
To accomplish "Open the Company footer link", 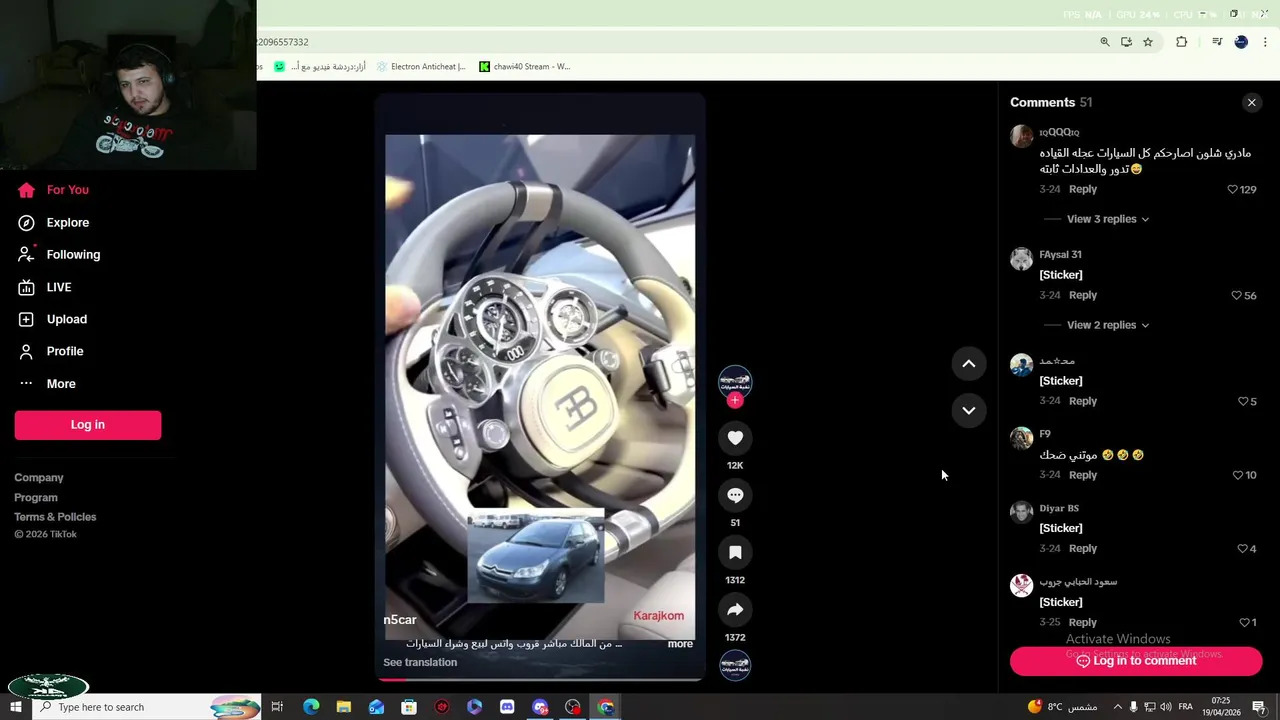I will coord(39,478).
